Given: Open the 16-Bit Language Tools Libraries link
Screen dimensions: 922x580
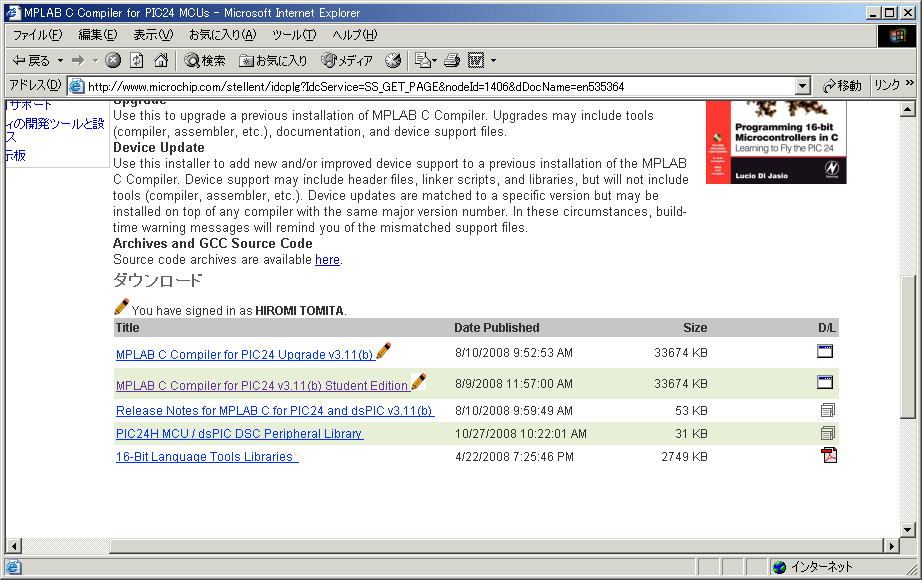Looking at the screenshot, I should pos(205,456).
